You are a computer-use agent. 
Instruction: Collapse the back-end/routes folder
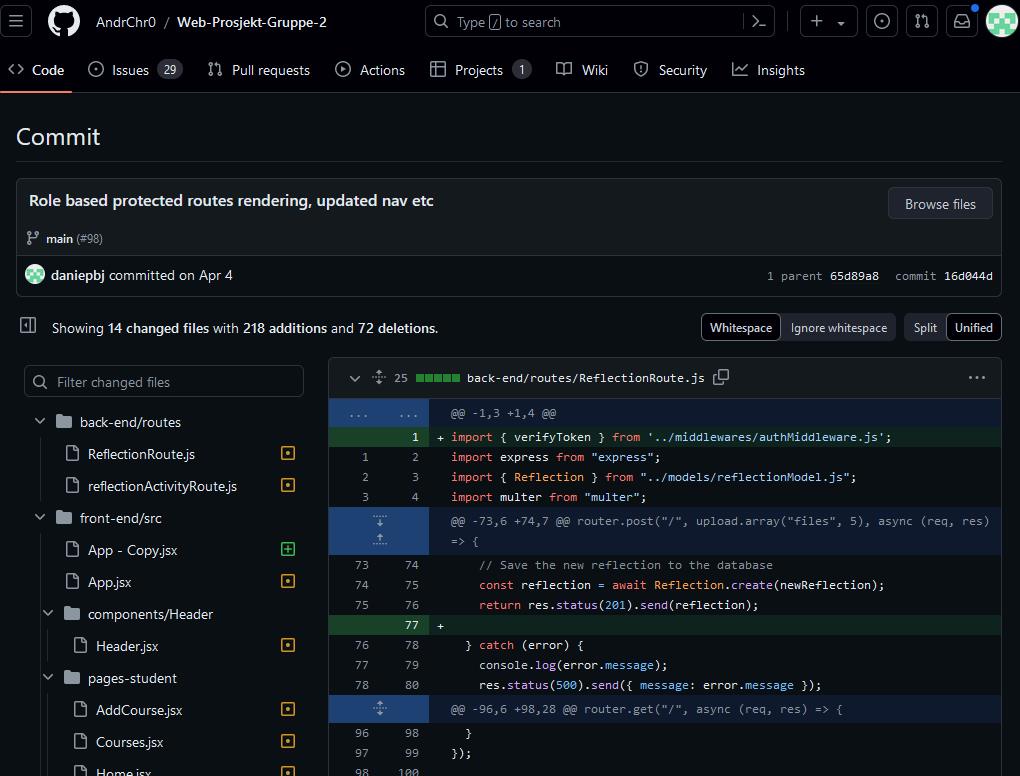pyautogui.click(x=40, y=421)
